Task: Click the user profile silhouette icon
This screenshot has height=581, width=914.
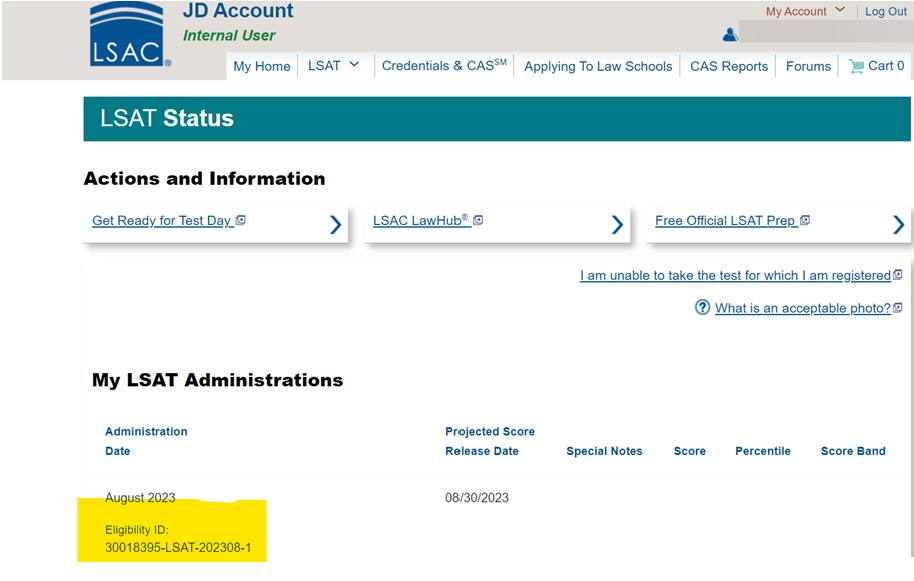Action: point(730,33)
